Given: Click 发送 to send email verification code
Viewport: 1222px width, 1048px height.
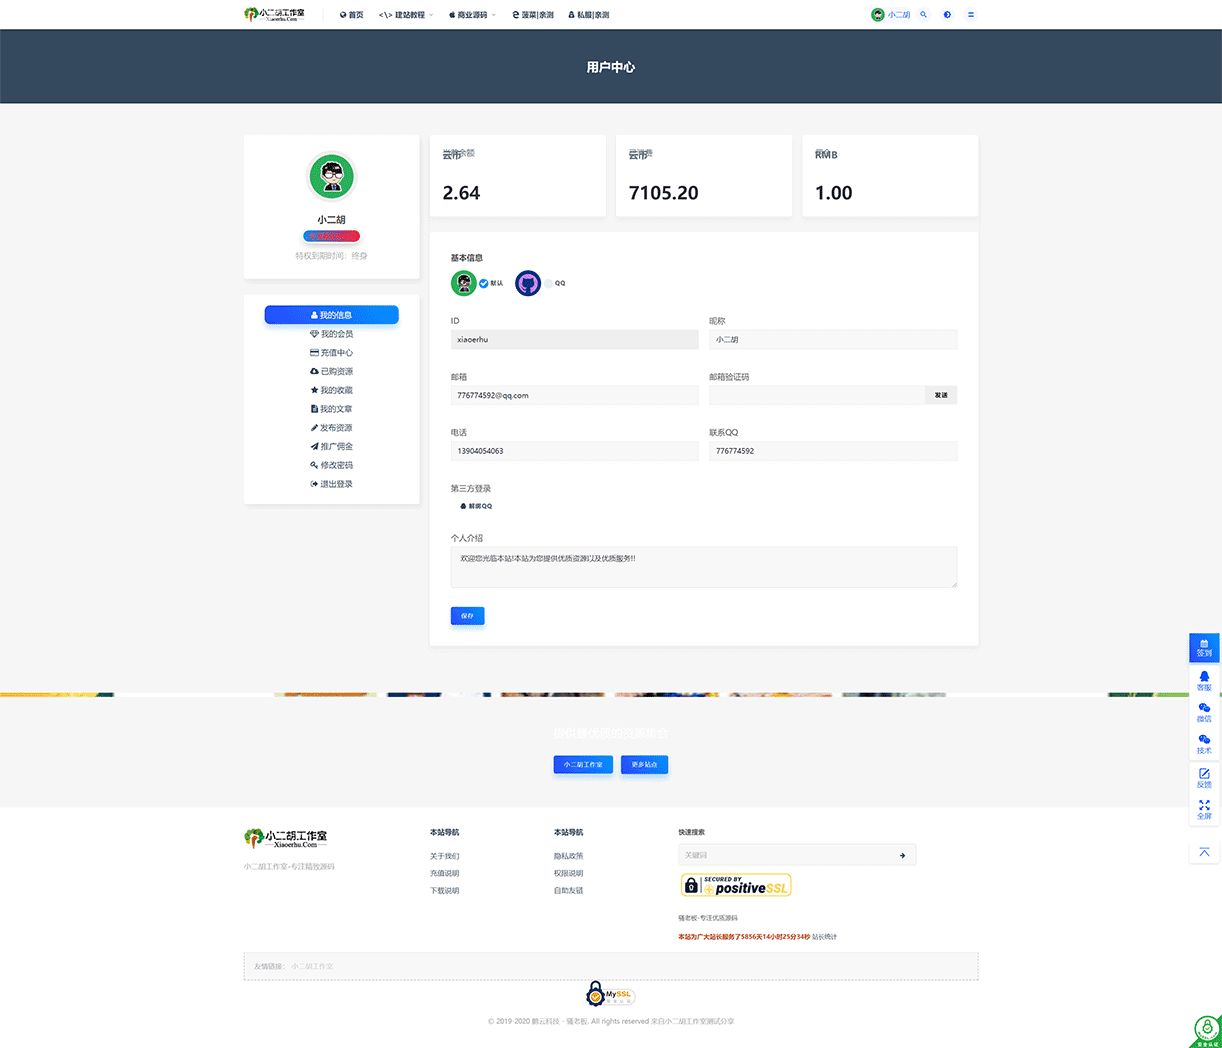Looking at the screenshot, I should 941,395.
